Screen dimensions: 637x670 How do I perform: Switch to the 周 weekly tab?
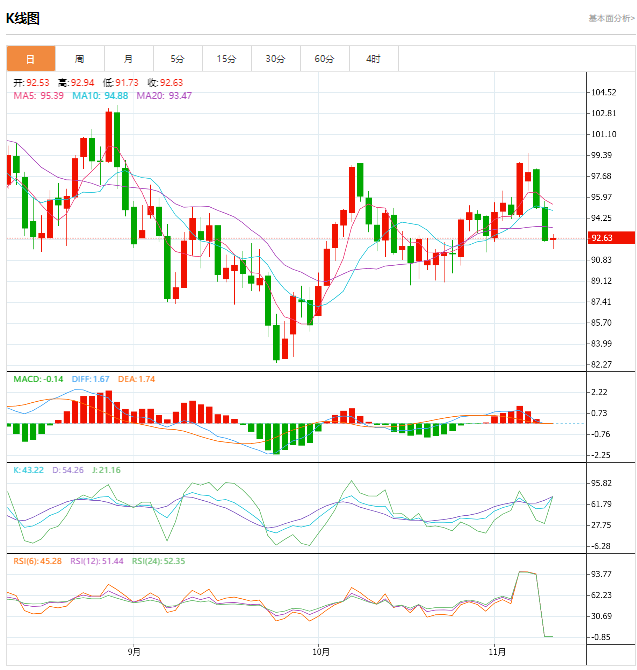(80, 59)
